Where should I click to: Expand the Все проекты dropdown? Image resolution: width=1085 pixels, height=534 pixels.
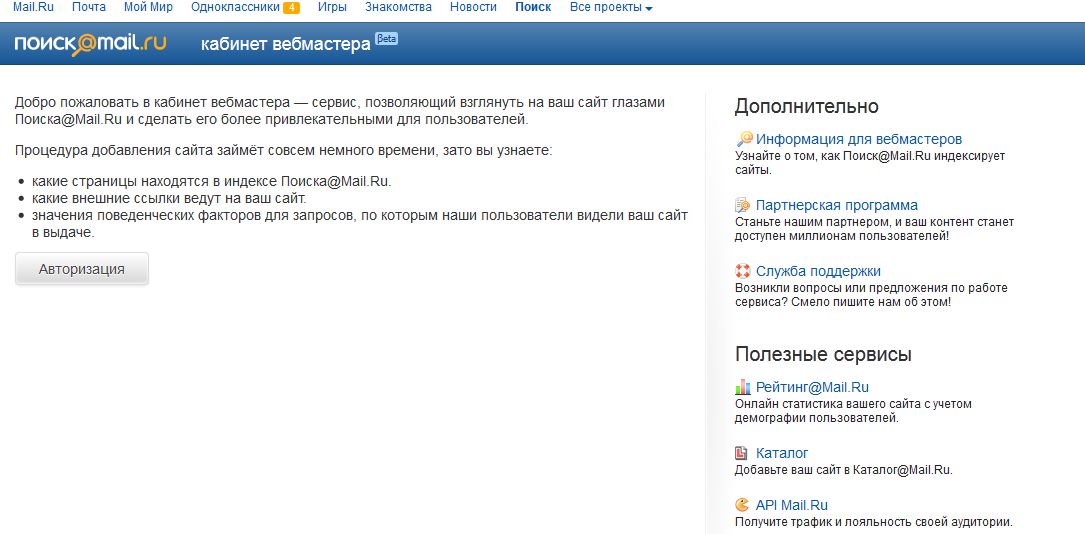click(x=610, y=8)
